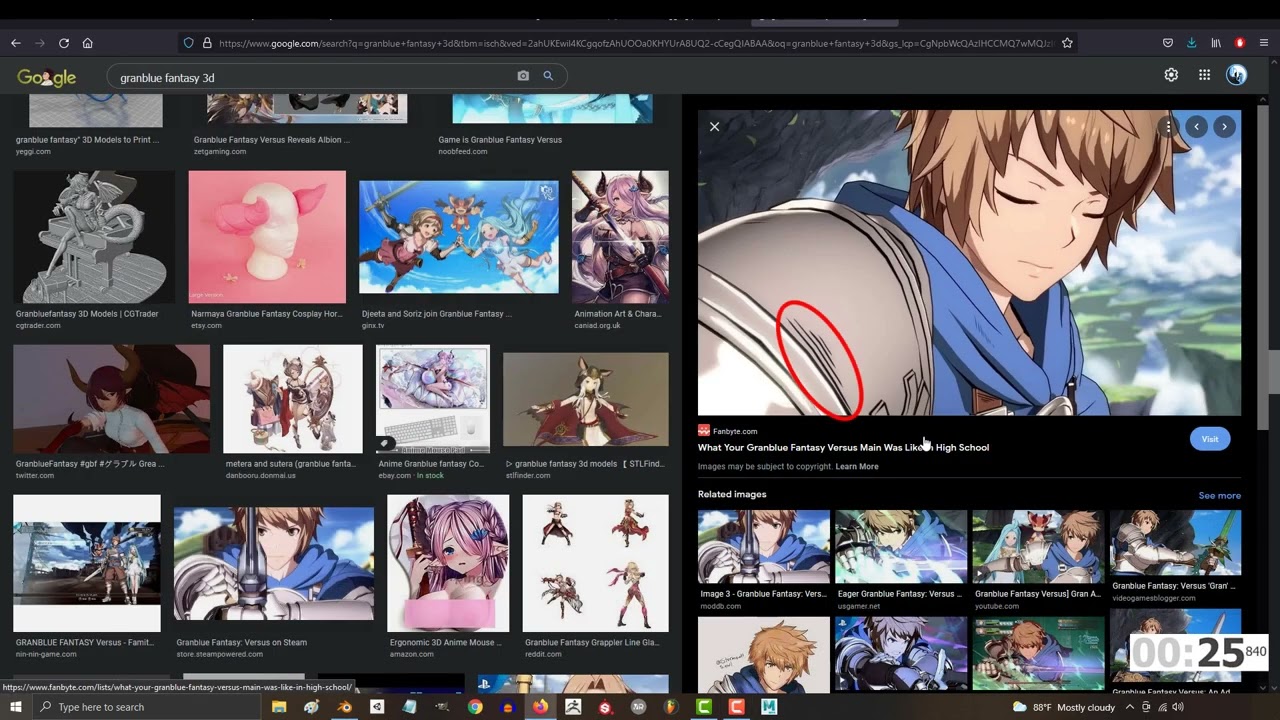Open 'What Your Granblue Fantasy Versus Main' title

(x=843, y=447)
